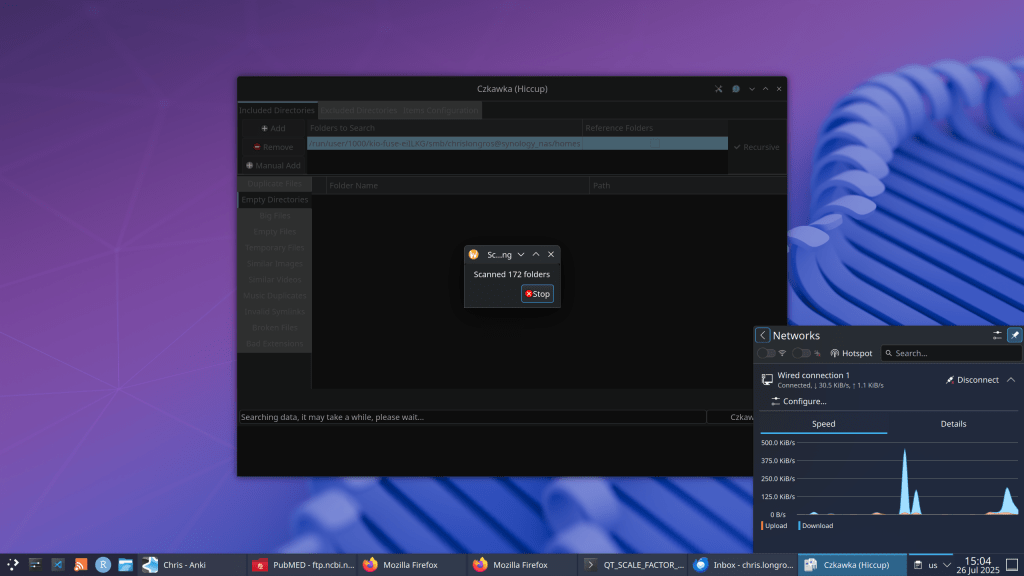Create a Hotspot
Image resolution: width=1024 pixels, height=576 pixels.
click(x=851, y=353)
